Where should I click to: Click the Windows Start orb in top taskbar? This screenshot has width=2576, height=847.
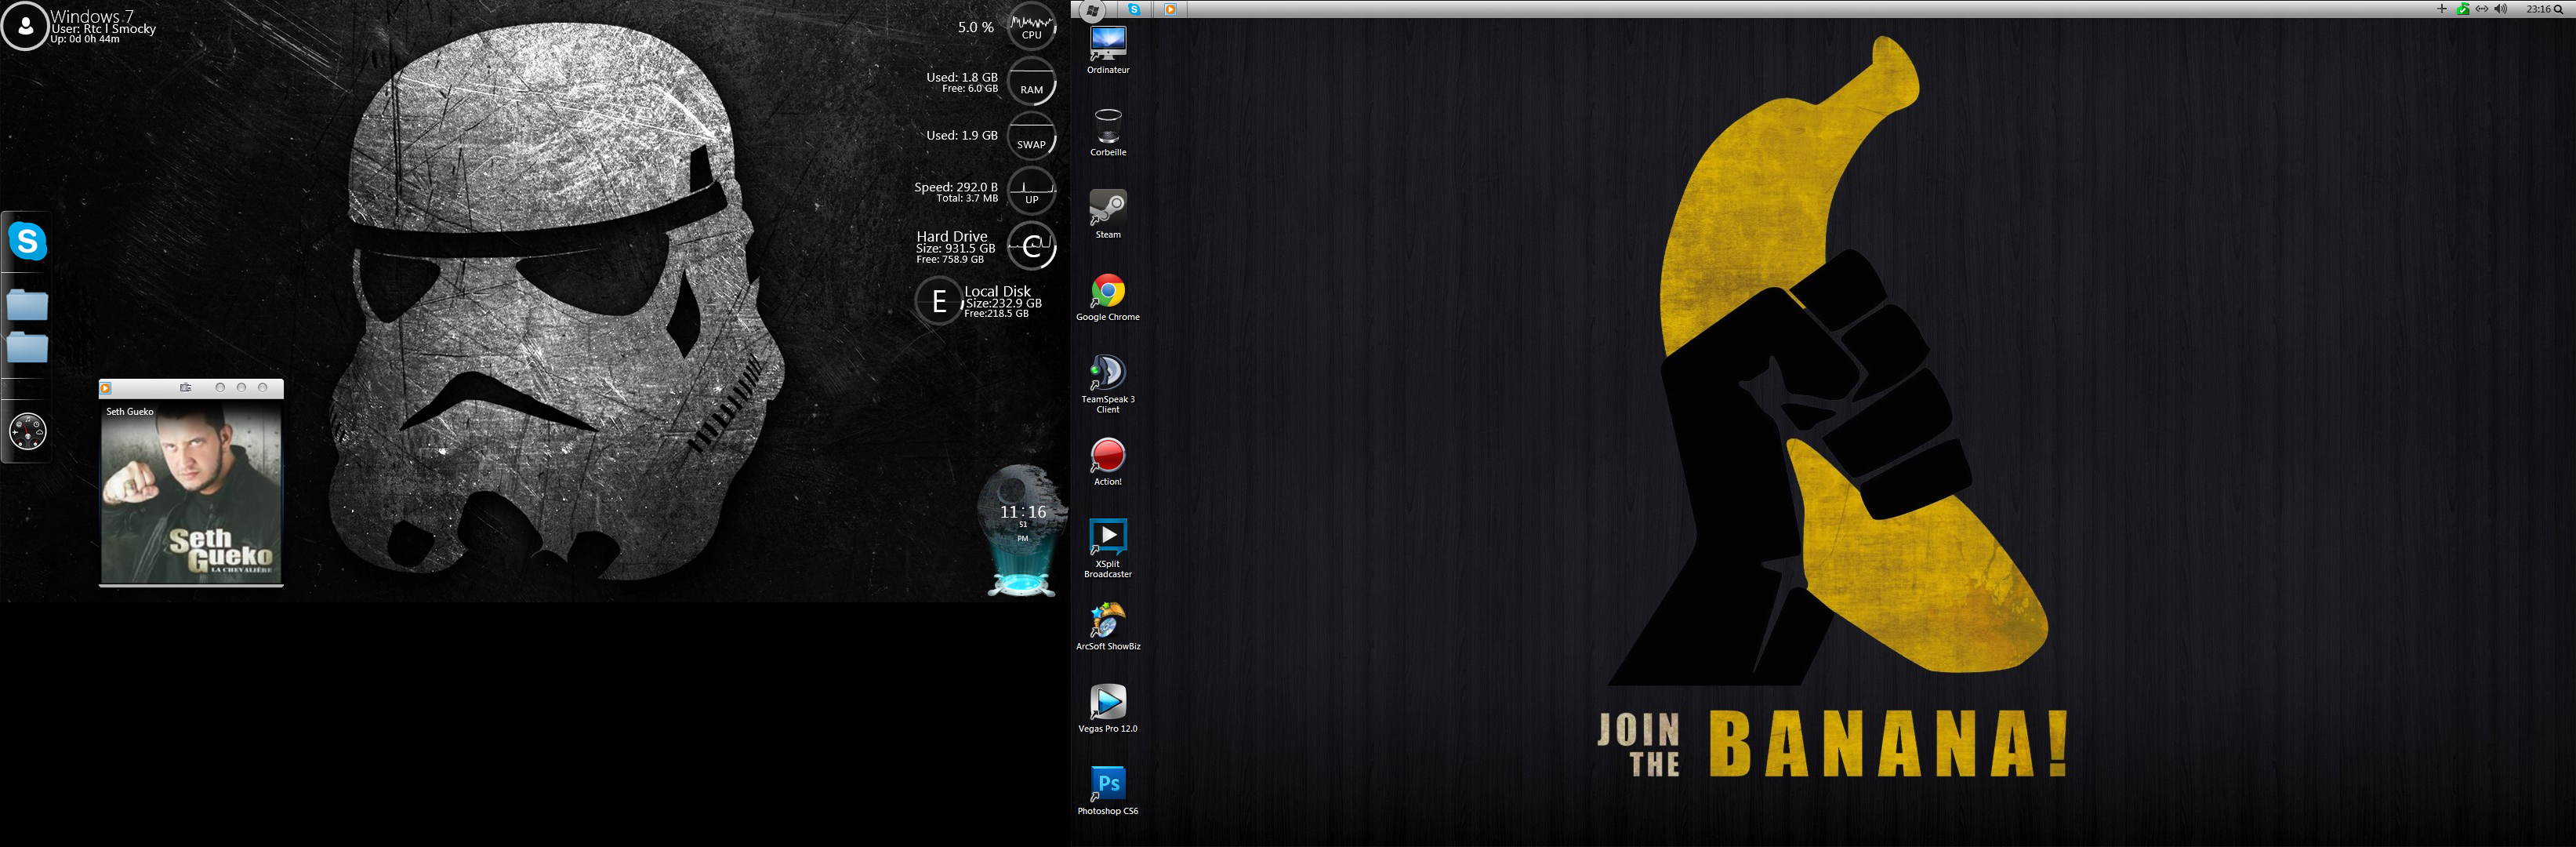(1092, 10)
